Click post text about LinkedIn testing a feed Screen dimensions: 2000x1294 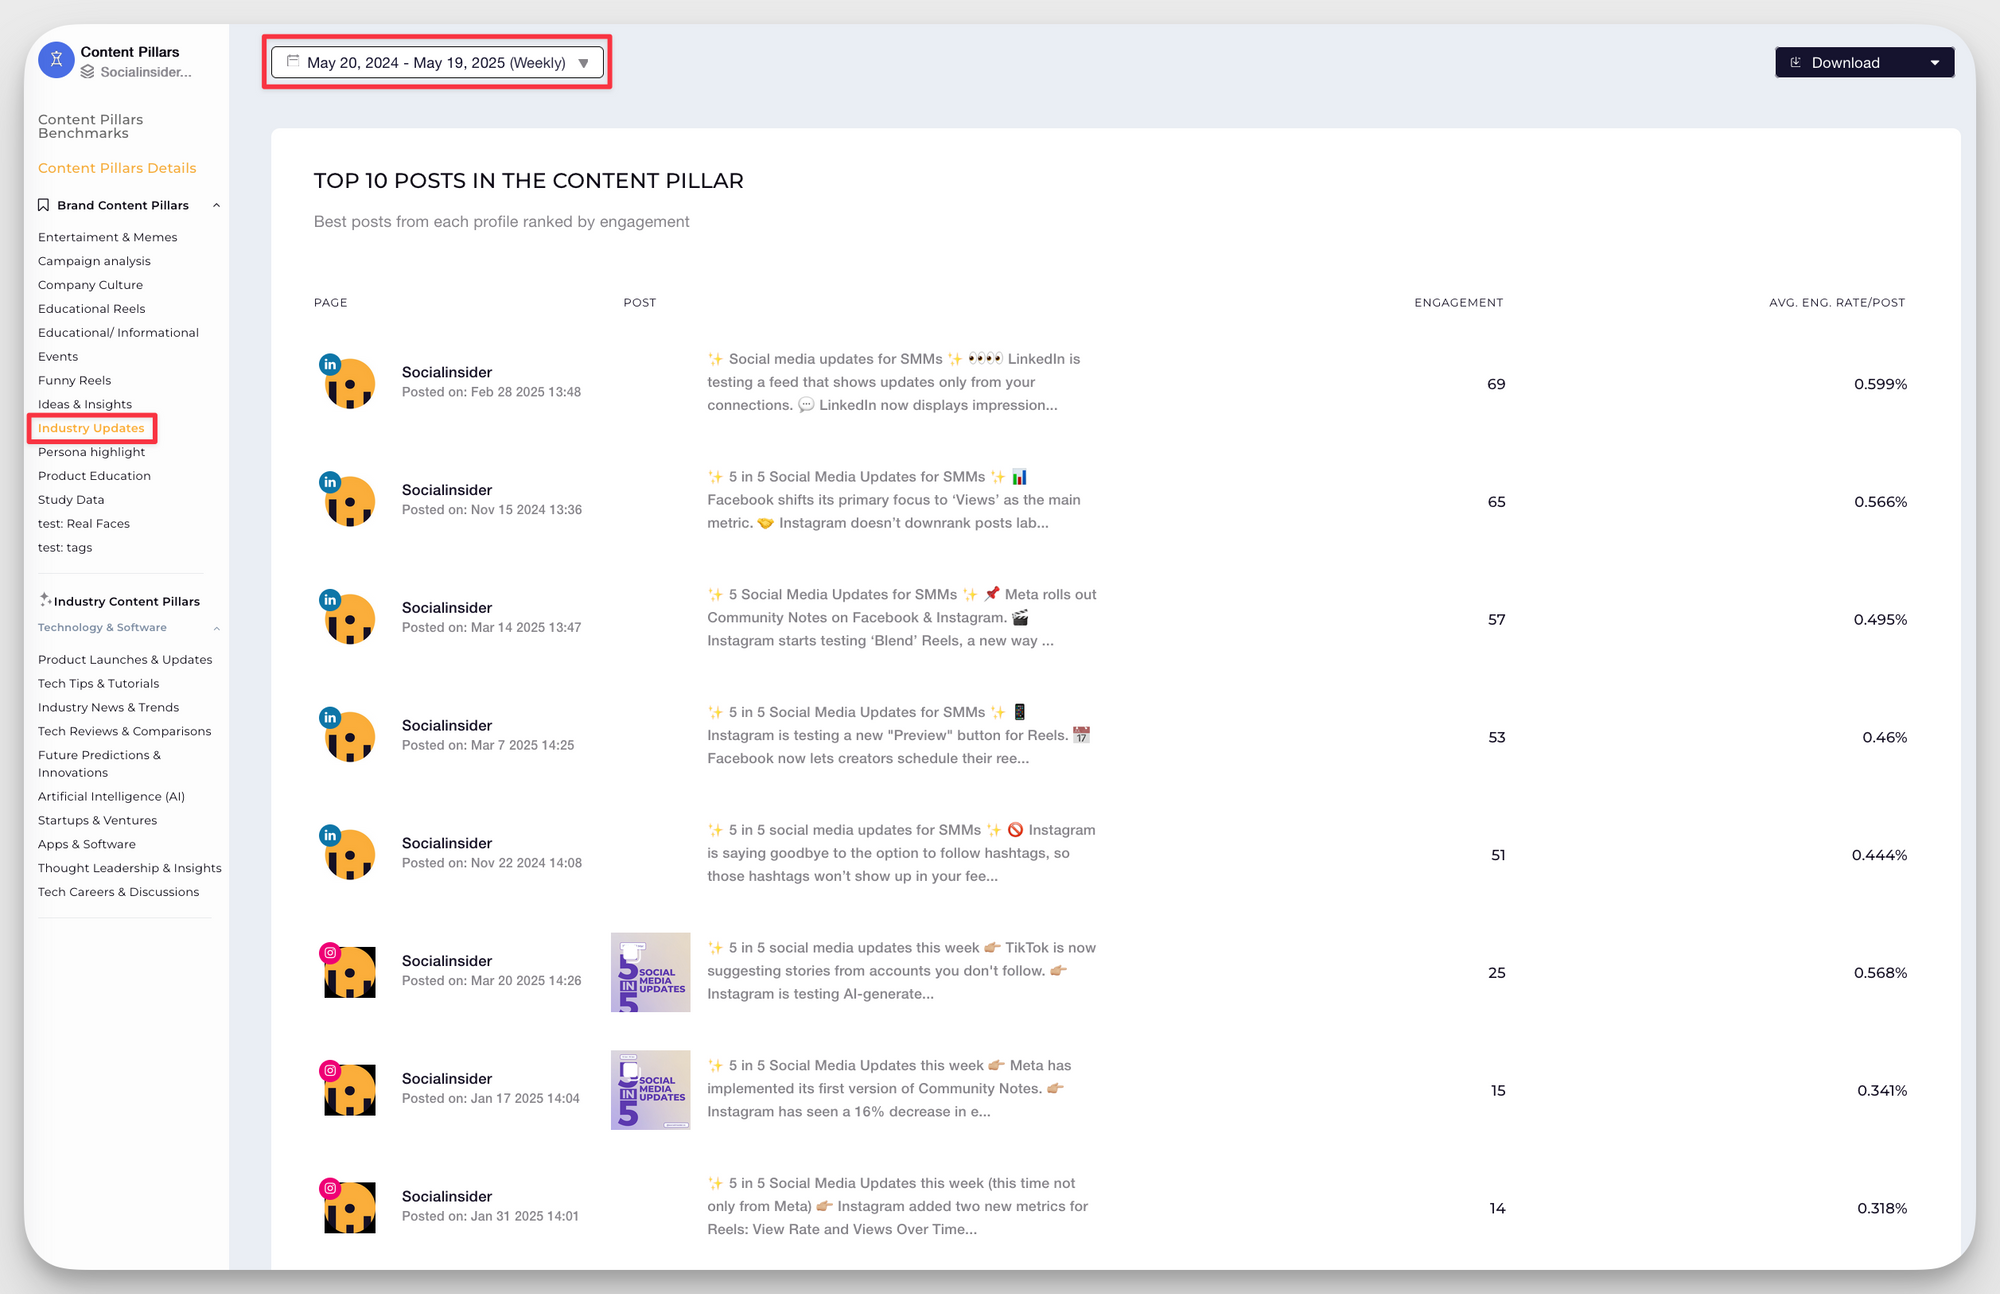point(894,382)
